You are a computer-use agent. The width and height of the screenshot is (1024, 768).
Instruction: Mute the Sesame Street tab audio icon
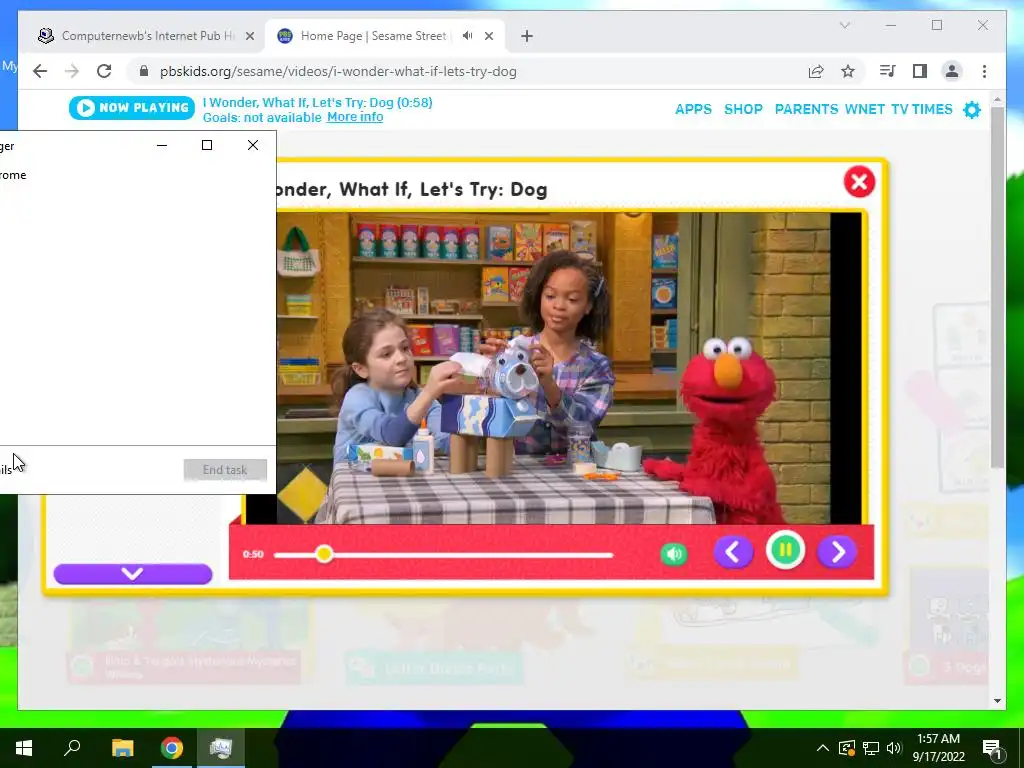click(468, 36)
